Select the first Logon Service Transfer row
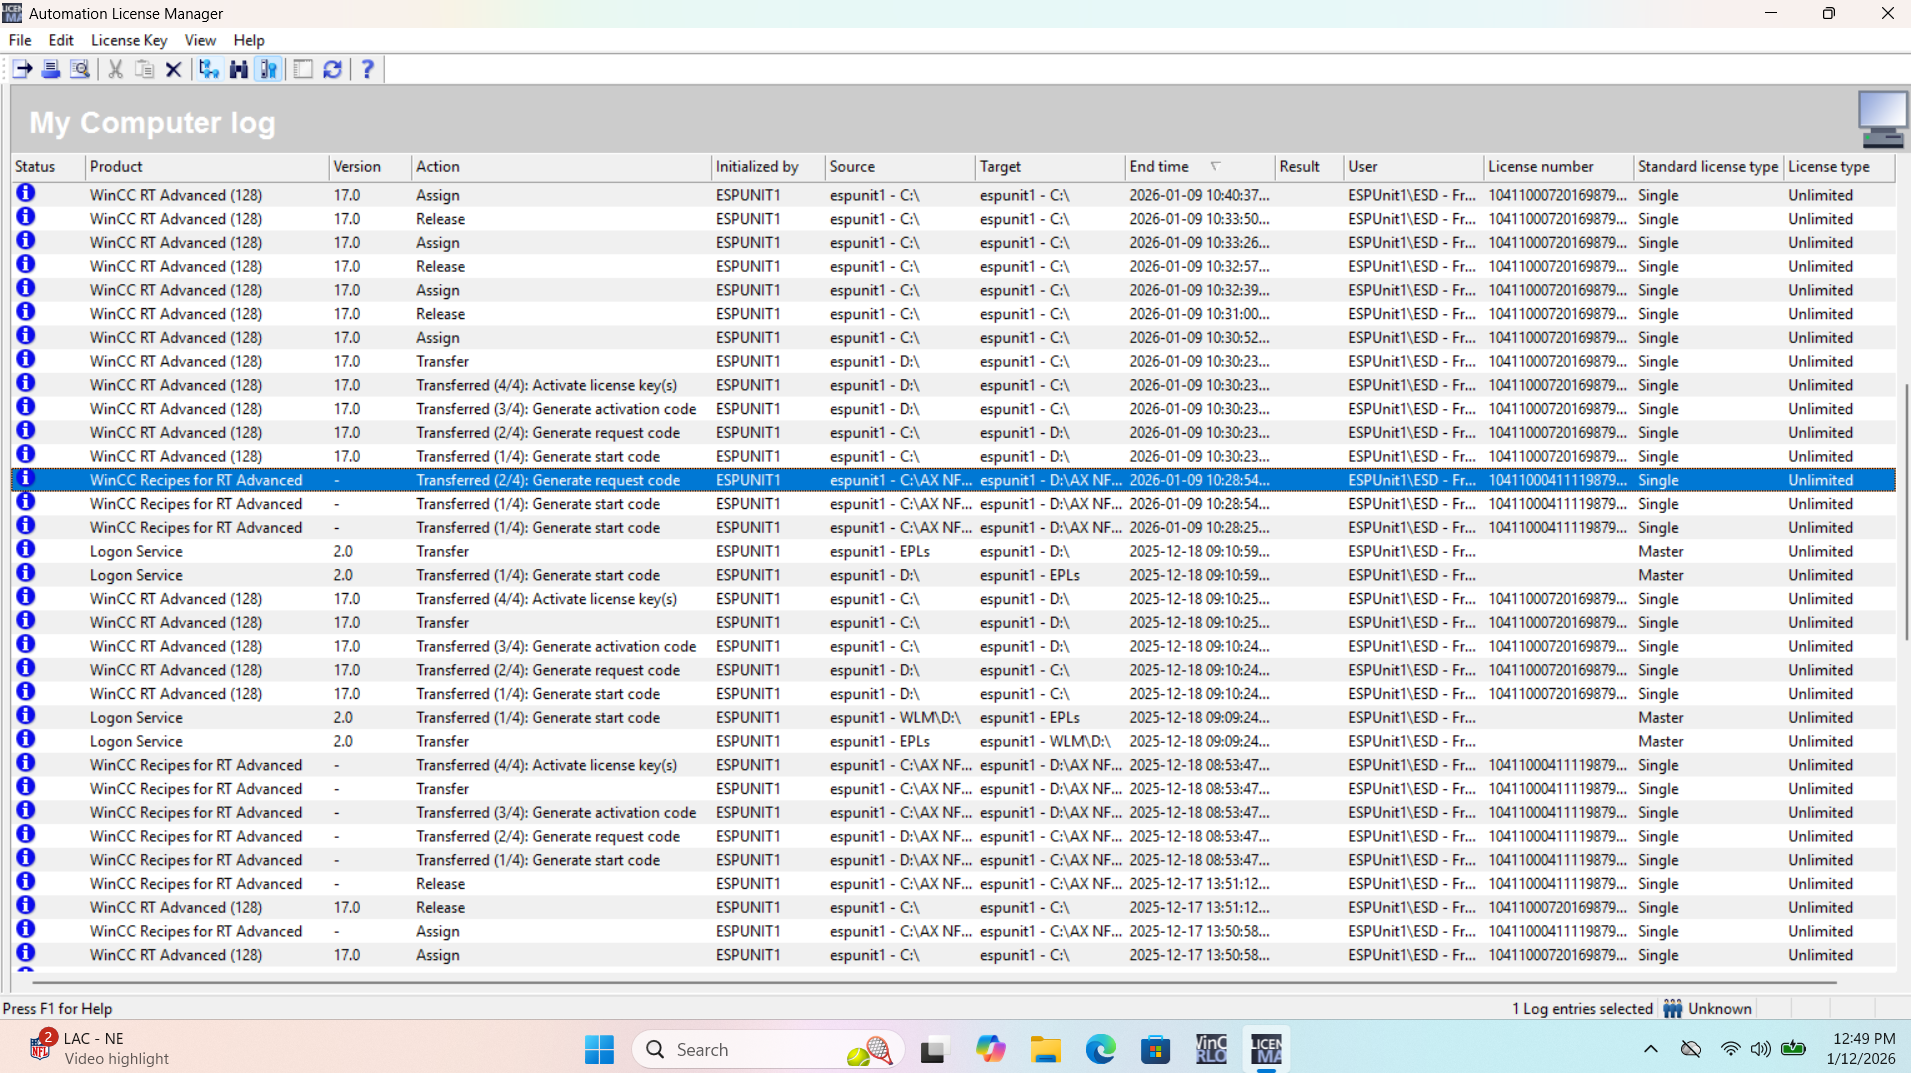Viewport: 1911px width, 1073px height. (442, 551)
